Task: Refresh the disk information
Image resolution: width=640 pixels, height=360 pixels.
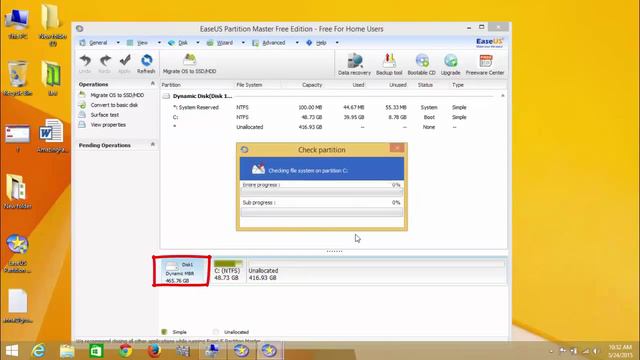Action: (x=146, y=64)
